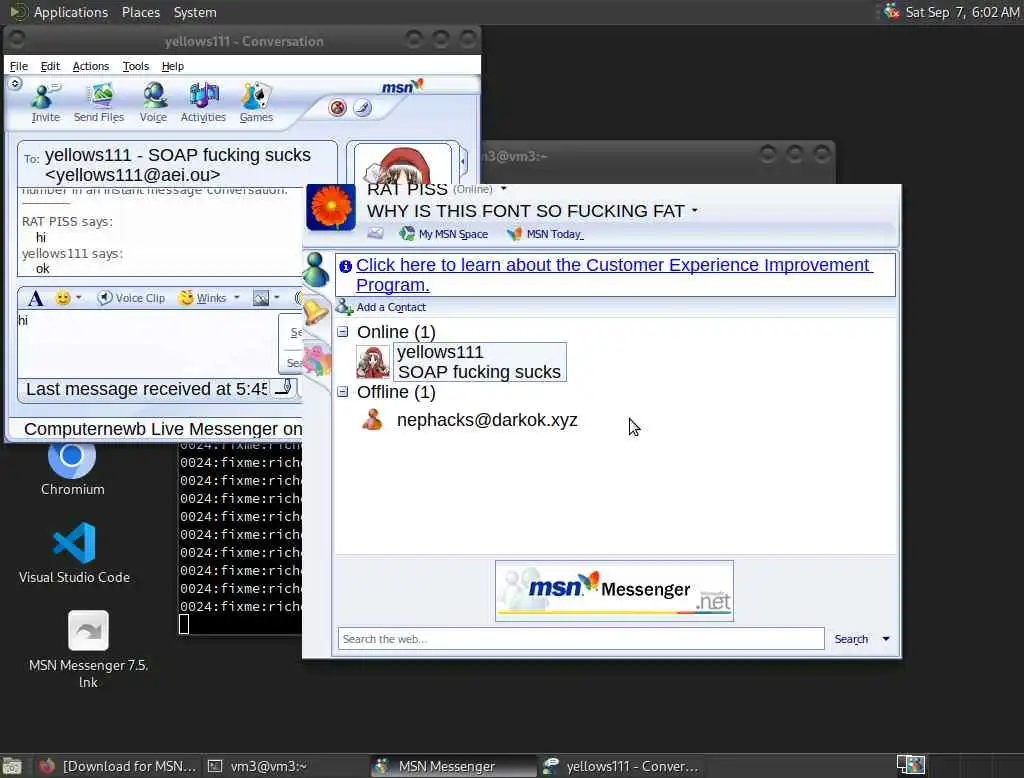Open the Places menu
This screenshot has width=1024, height=778.
click(x=140, y=12)
